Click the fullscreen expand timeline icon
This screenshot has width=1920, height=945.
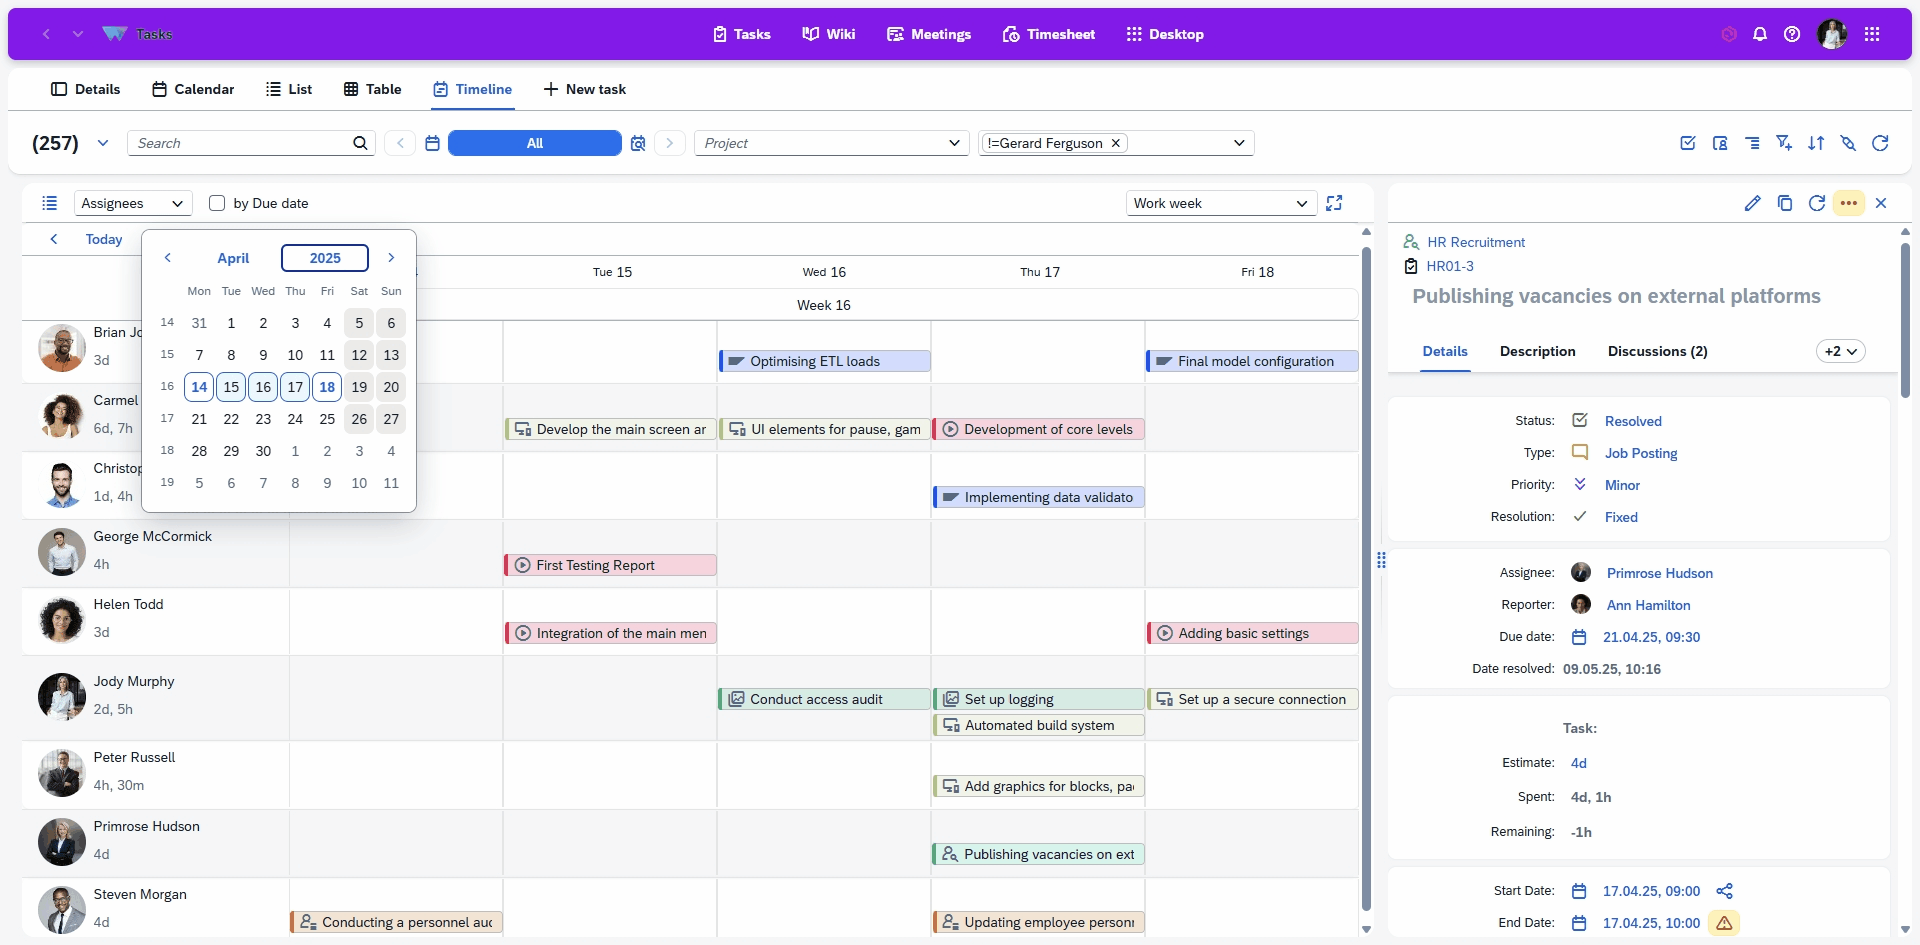[x=1334, y=203]
